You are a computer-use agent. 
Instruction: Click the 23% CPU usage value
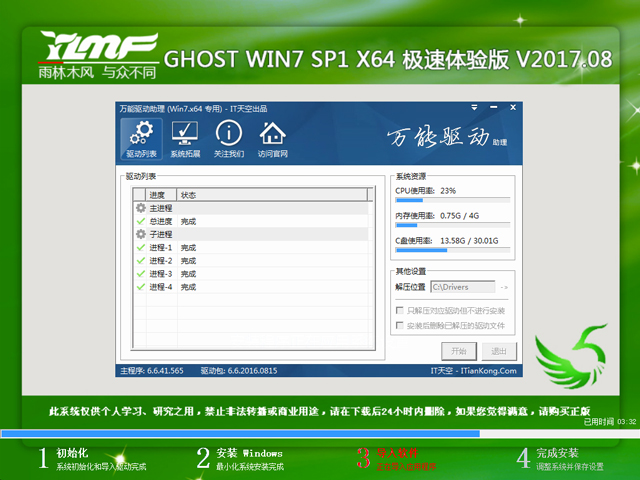coord(448,191)
